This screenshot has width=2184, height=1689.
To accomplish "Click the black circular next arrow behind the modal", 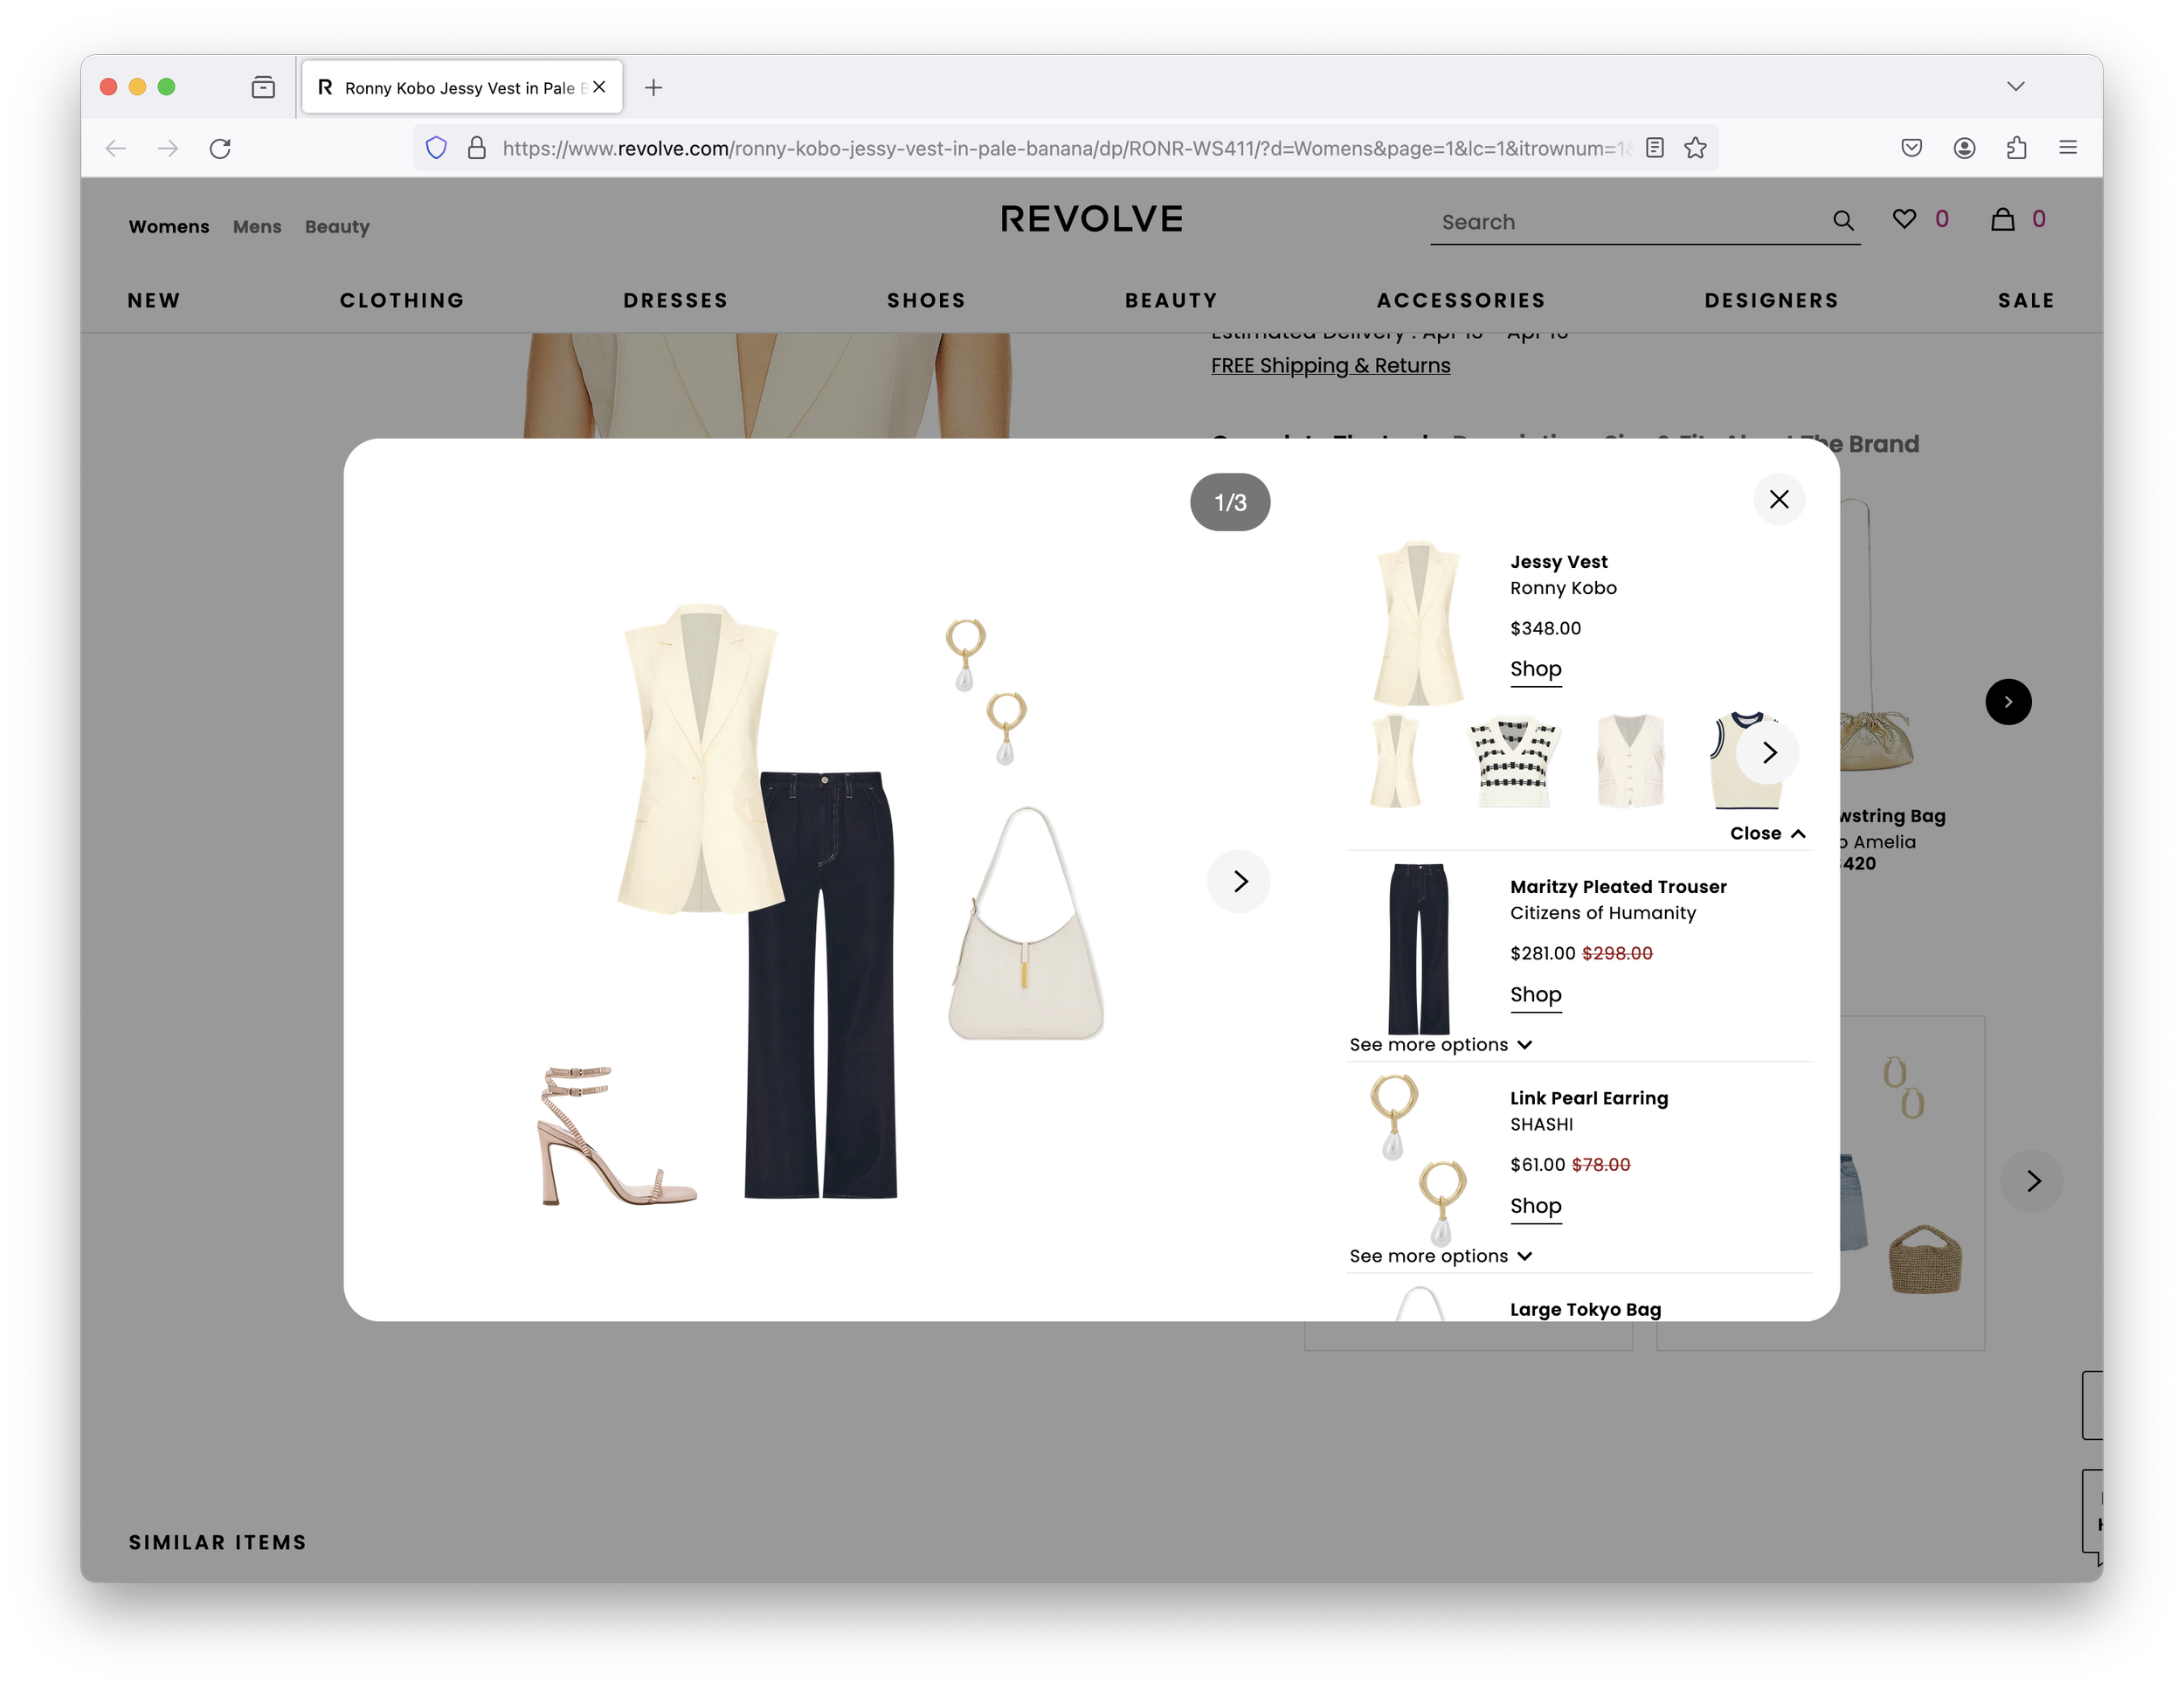I will click(2007, 702).
